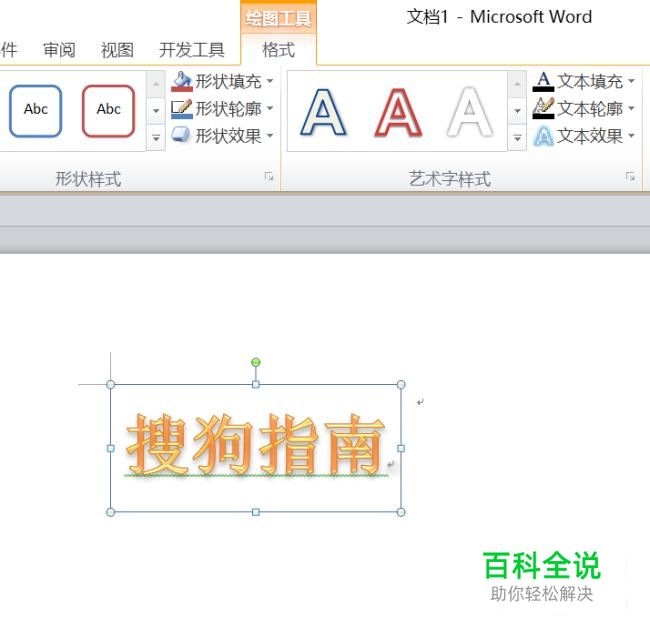This screenshot has width=650, height=637.
Task: Click the top-left corner handle of text box
Action: pos(111,385)
